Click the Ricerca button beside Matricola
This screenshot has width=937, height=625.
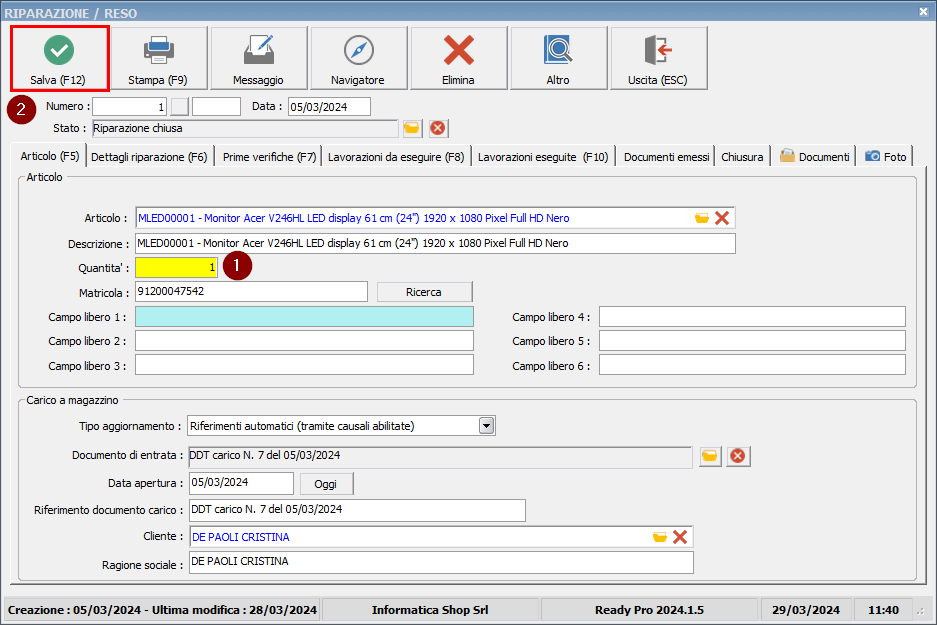[424, 292]
